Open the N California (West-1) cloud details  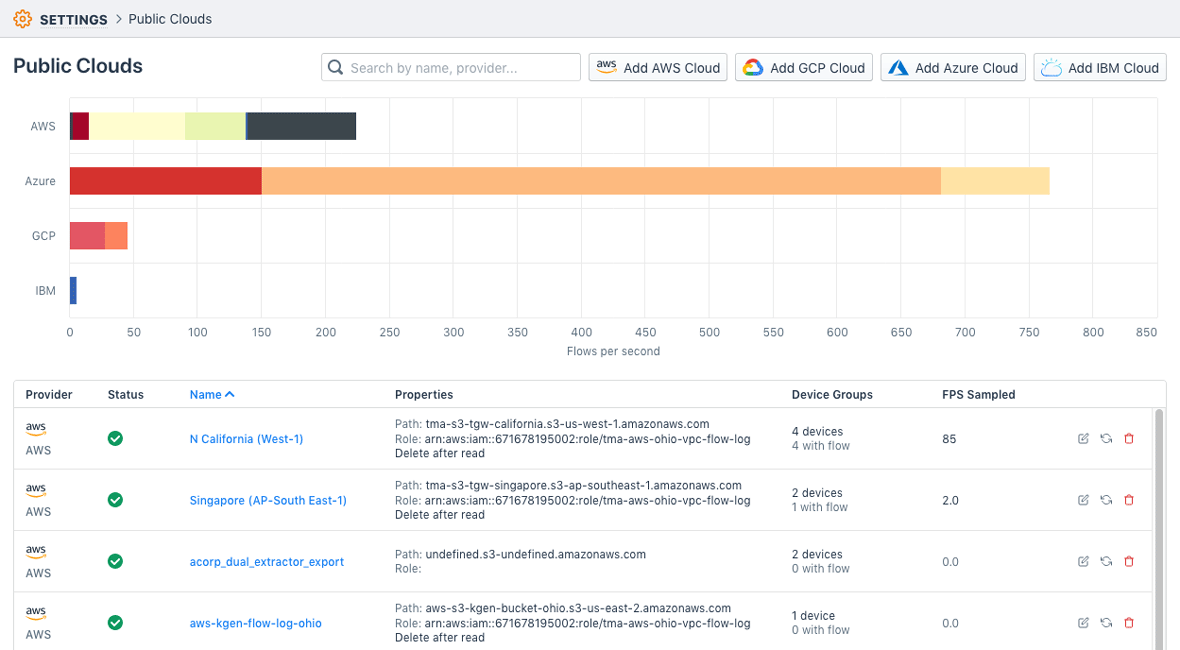246,438
